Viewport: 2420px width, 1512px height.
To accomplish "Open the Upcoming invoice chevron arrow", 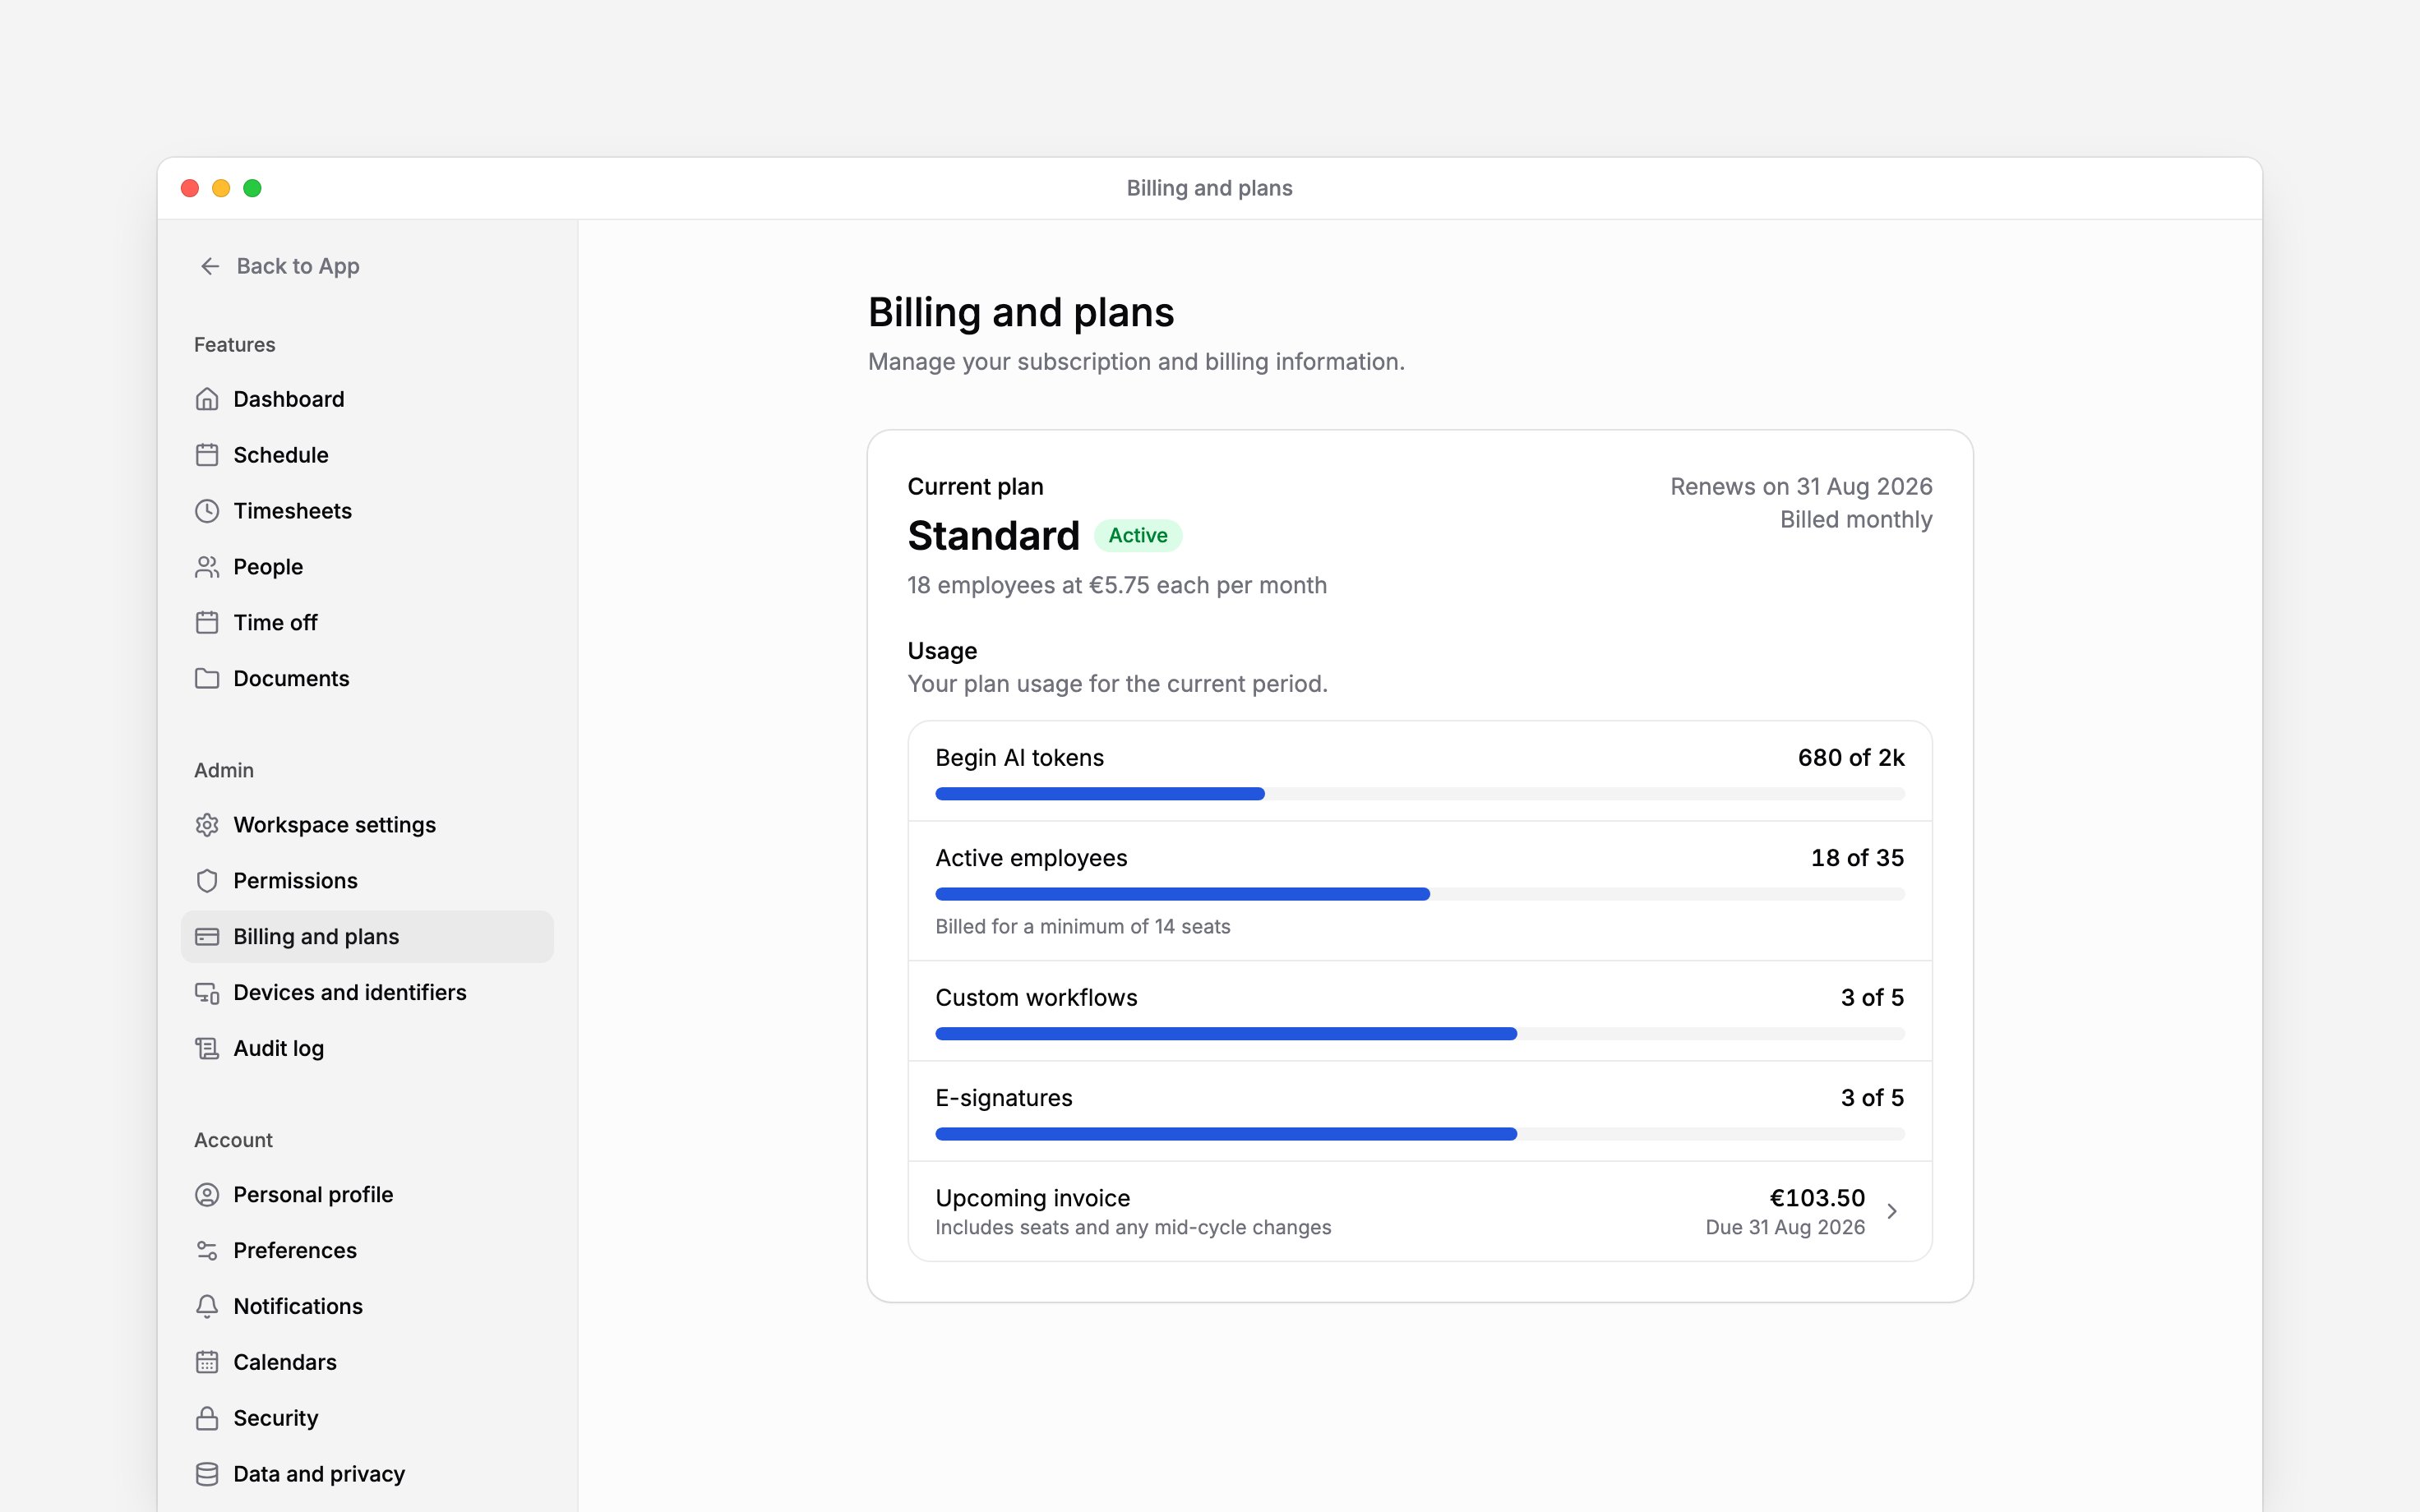I will click(1892, 1212).
